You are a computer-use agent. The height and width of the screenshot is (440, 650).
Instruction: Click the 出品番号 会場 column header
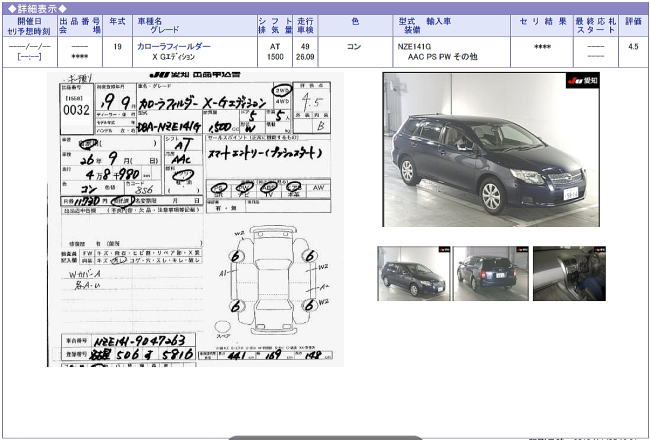coord(80,25)
